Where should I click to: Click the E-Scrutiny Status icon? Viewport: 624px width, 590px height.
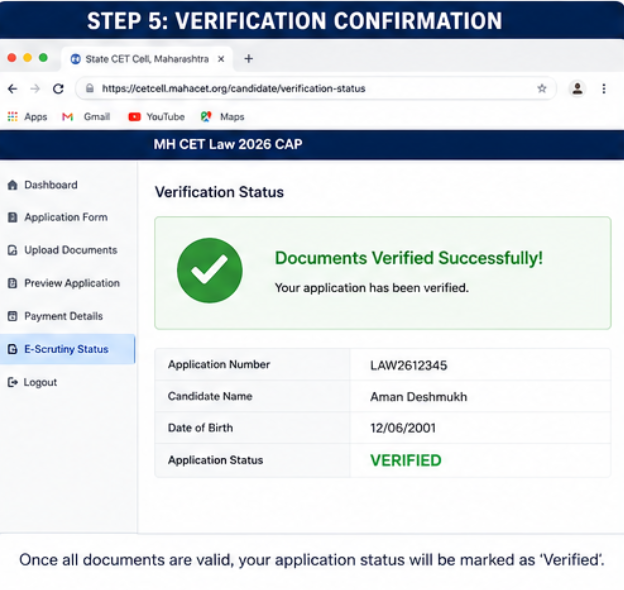coord(13,349)
